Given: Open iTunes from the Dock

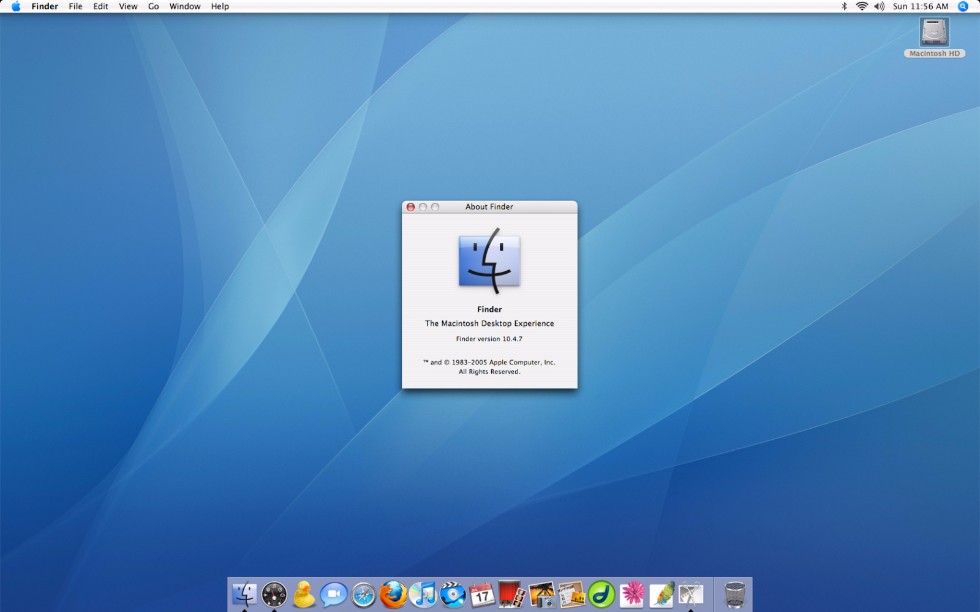Looking at the screenshot, I should click(x=423, y=594).
